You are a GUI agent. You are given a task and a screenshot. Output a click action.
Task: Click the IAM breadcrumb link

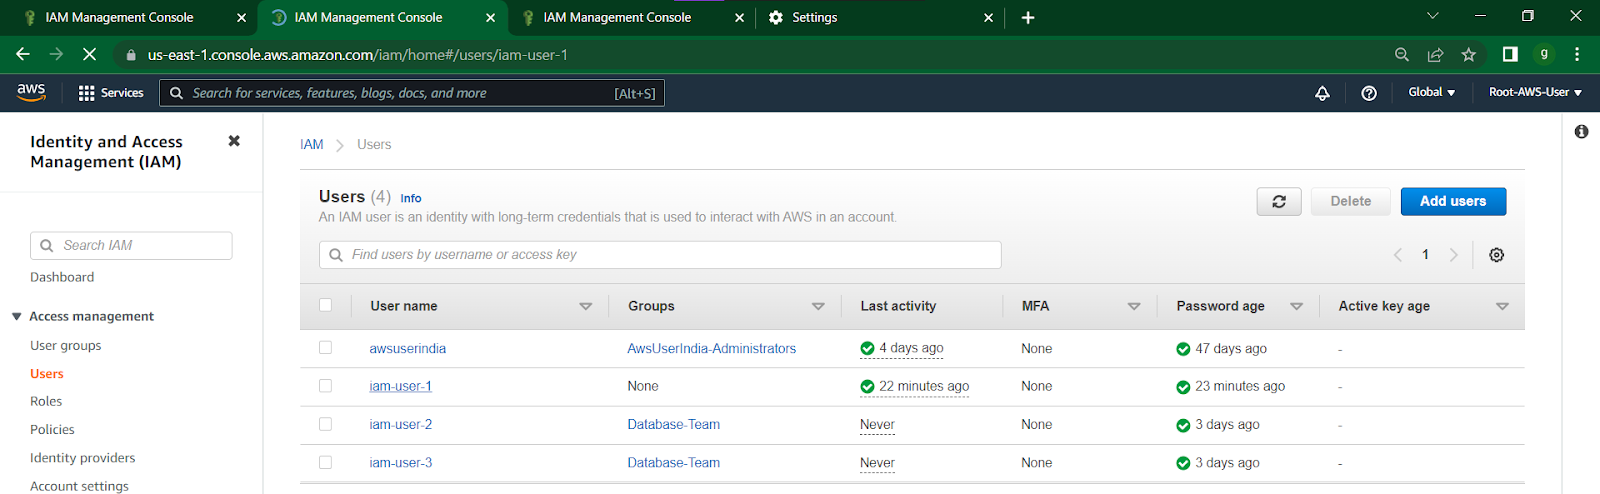pos(312,145)
